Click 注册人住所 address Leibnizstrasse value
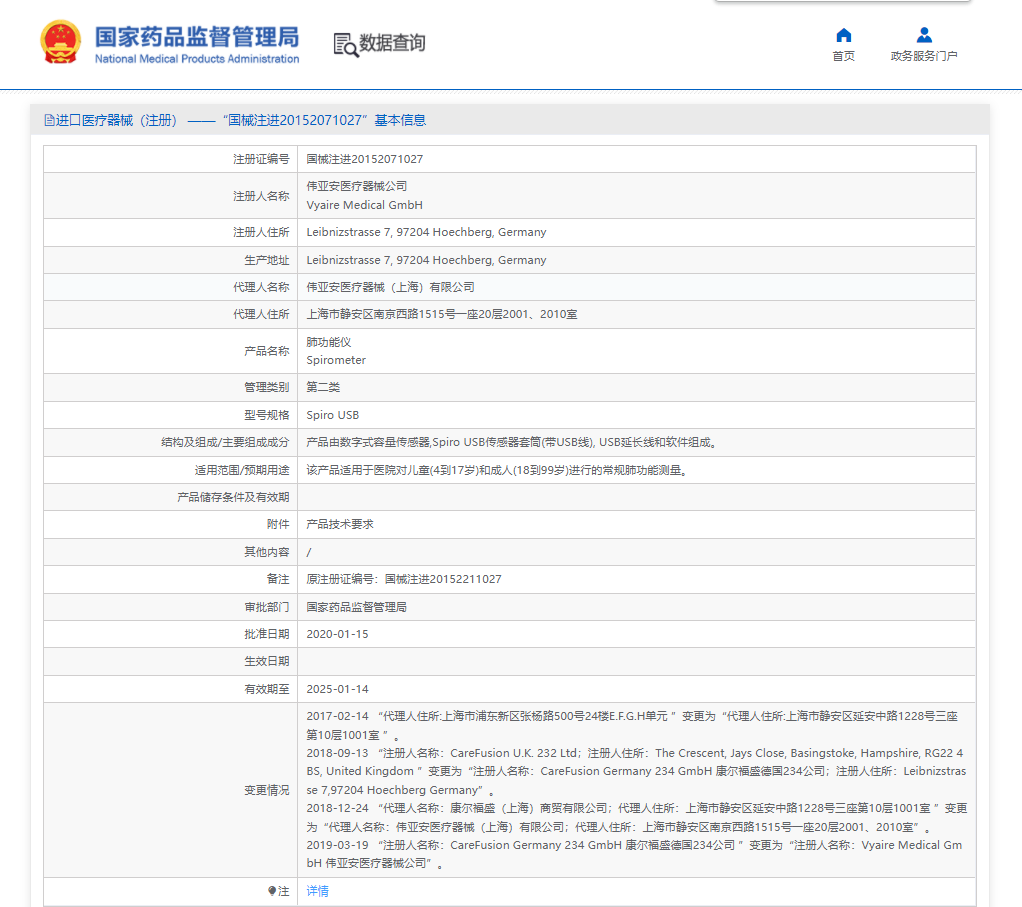This screenshot has height=907, width=1022. tap(426, 233)
